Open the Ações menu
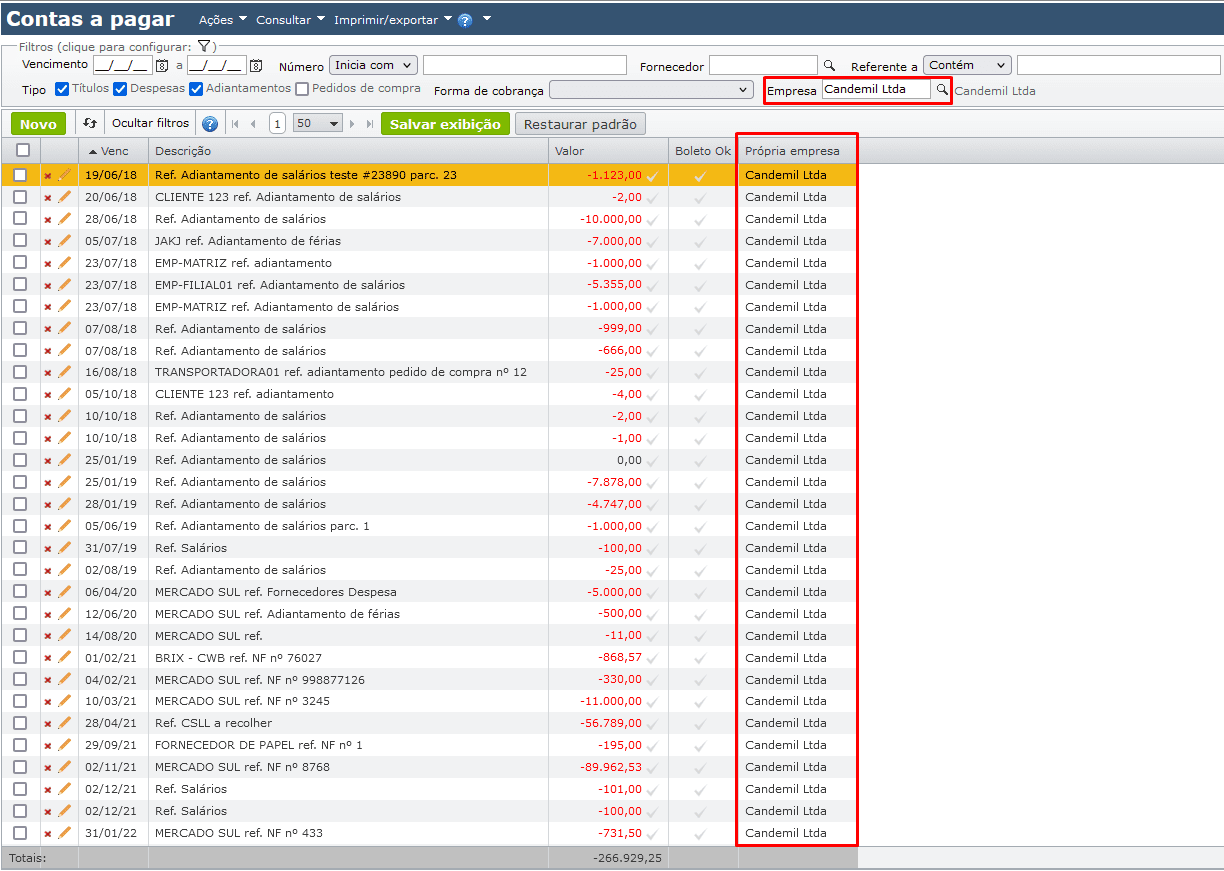The image size is (1224, 871). point(223,20)
